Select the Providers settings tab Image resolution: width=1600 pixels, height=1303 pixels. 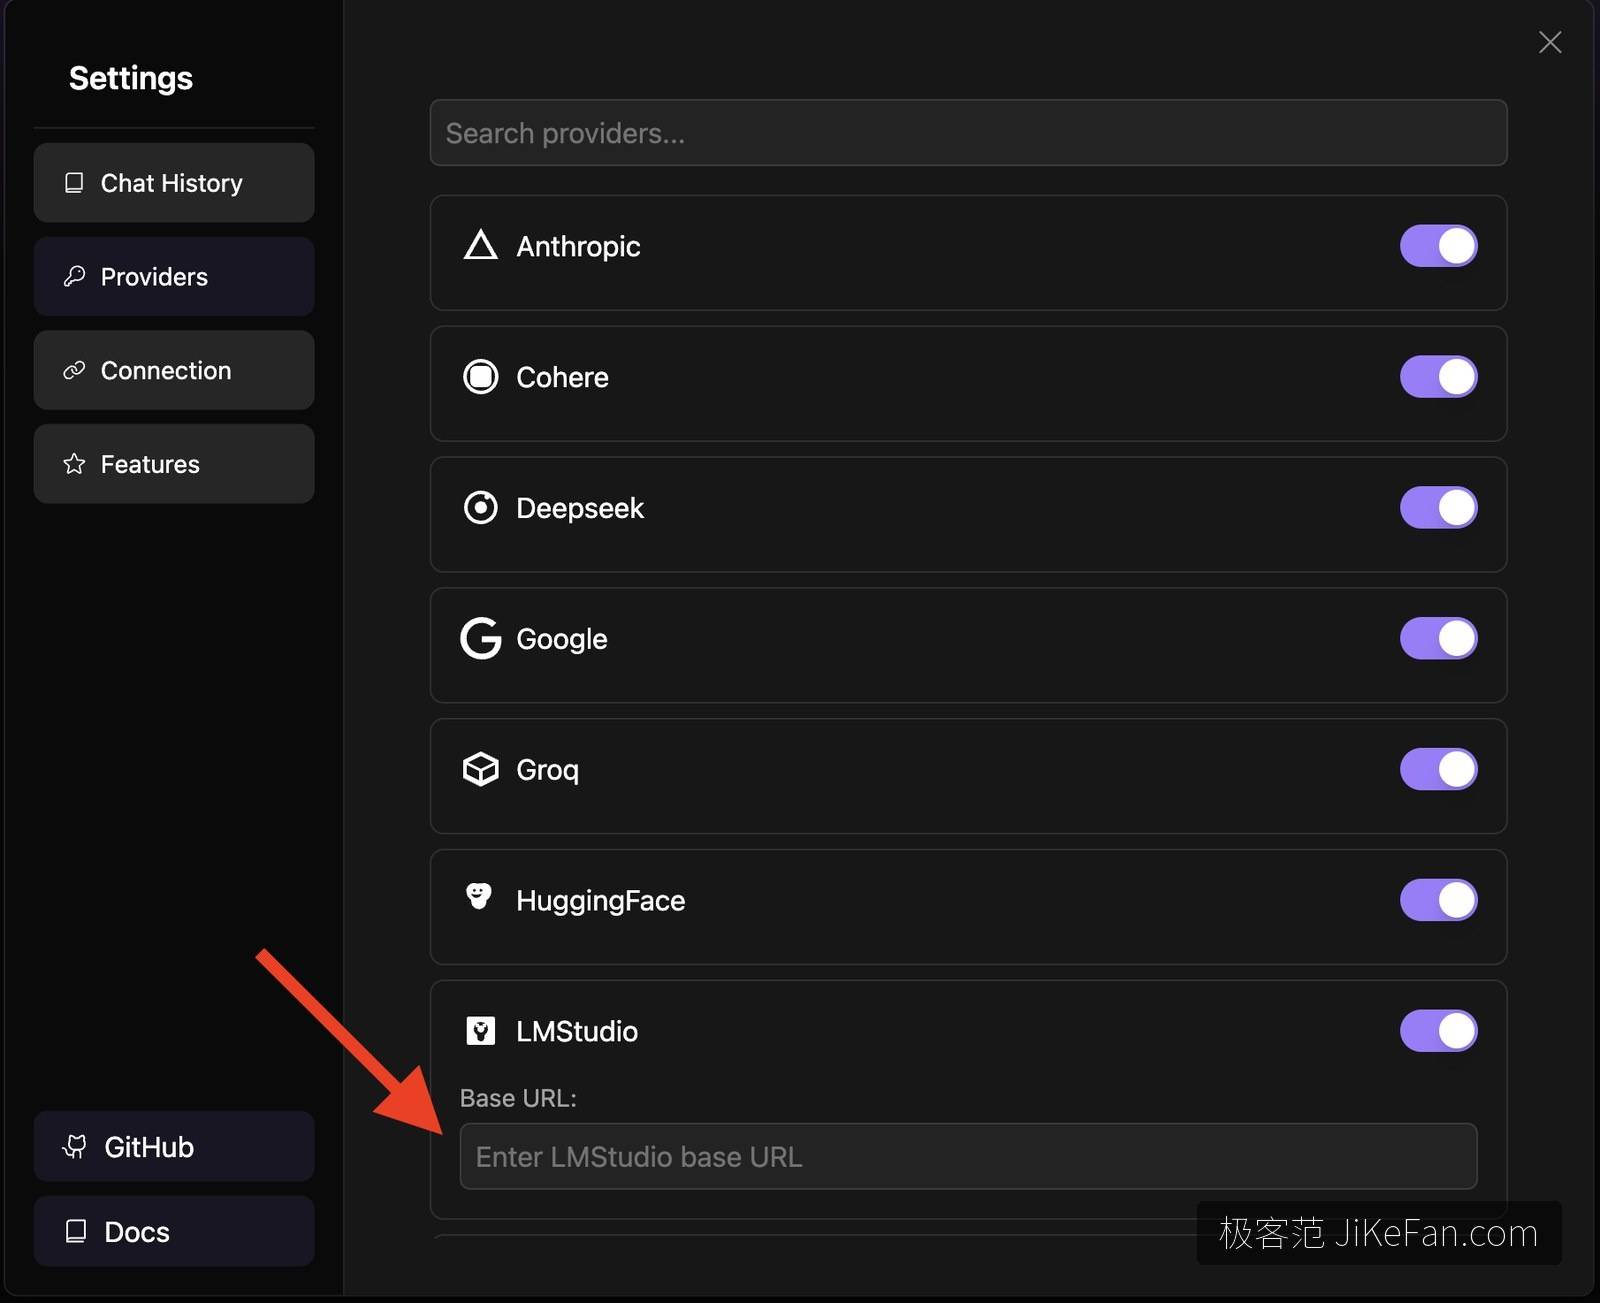pos(174,276)
